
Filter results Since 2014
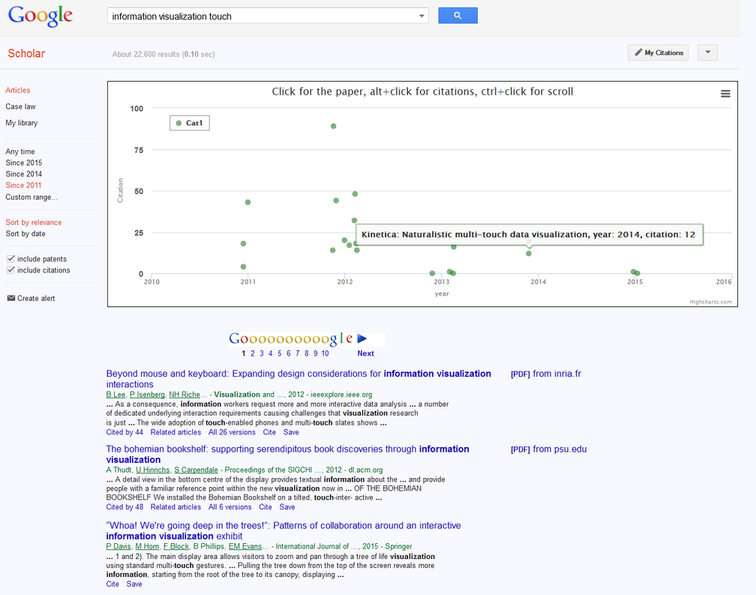click(x=24, y=174)
